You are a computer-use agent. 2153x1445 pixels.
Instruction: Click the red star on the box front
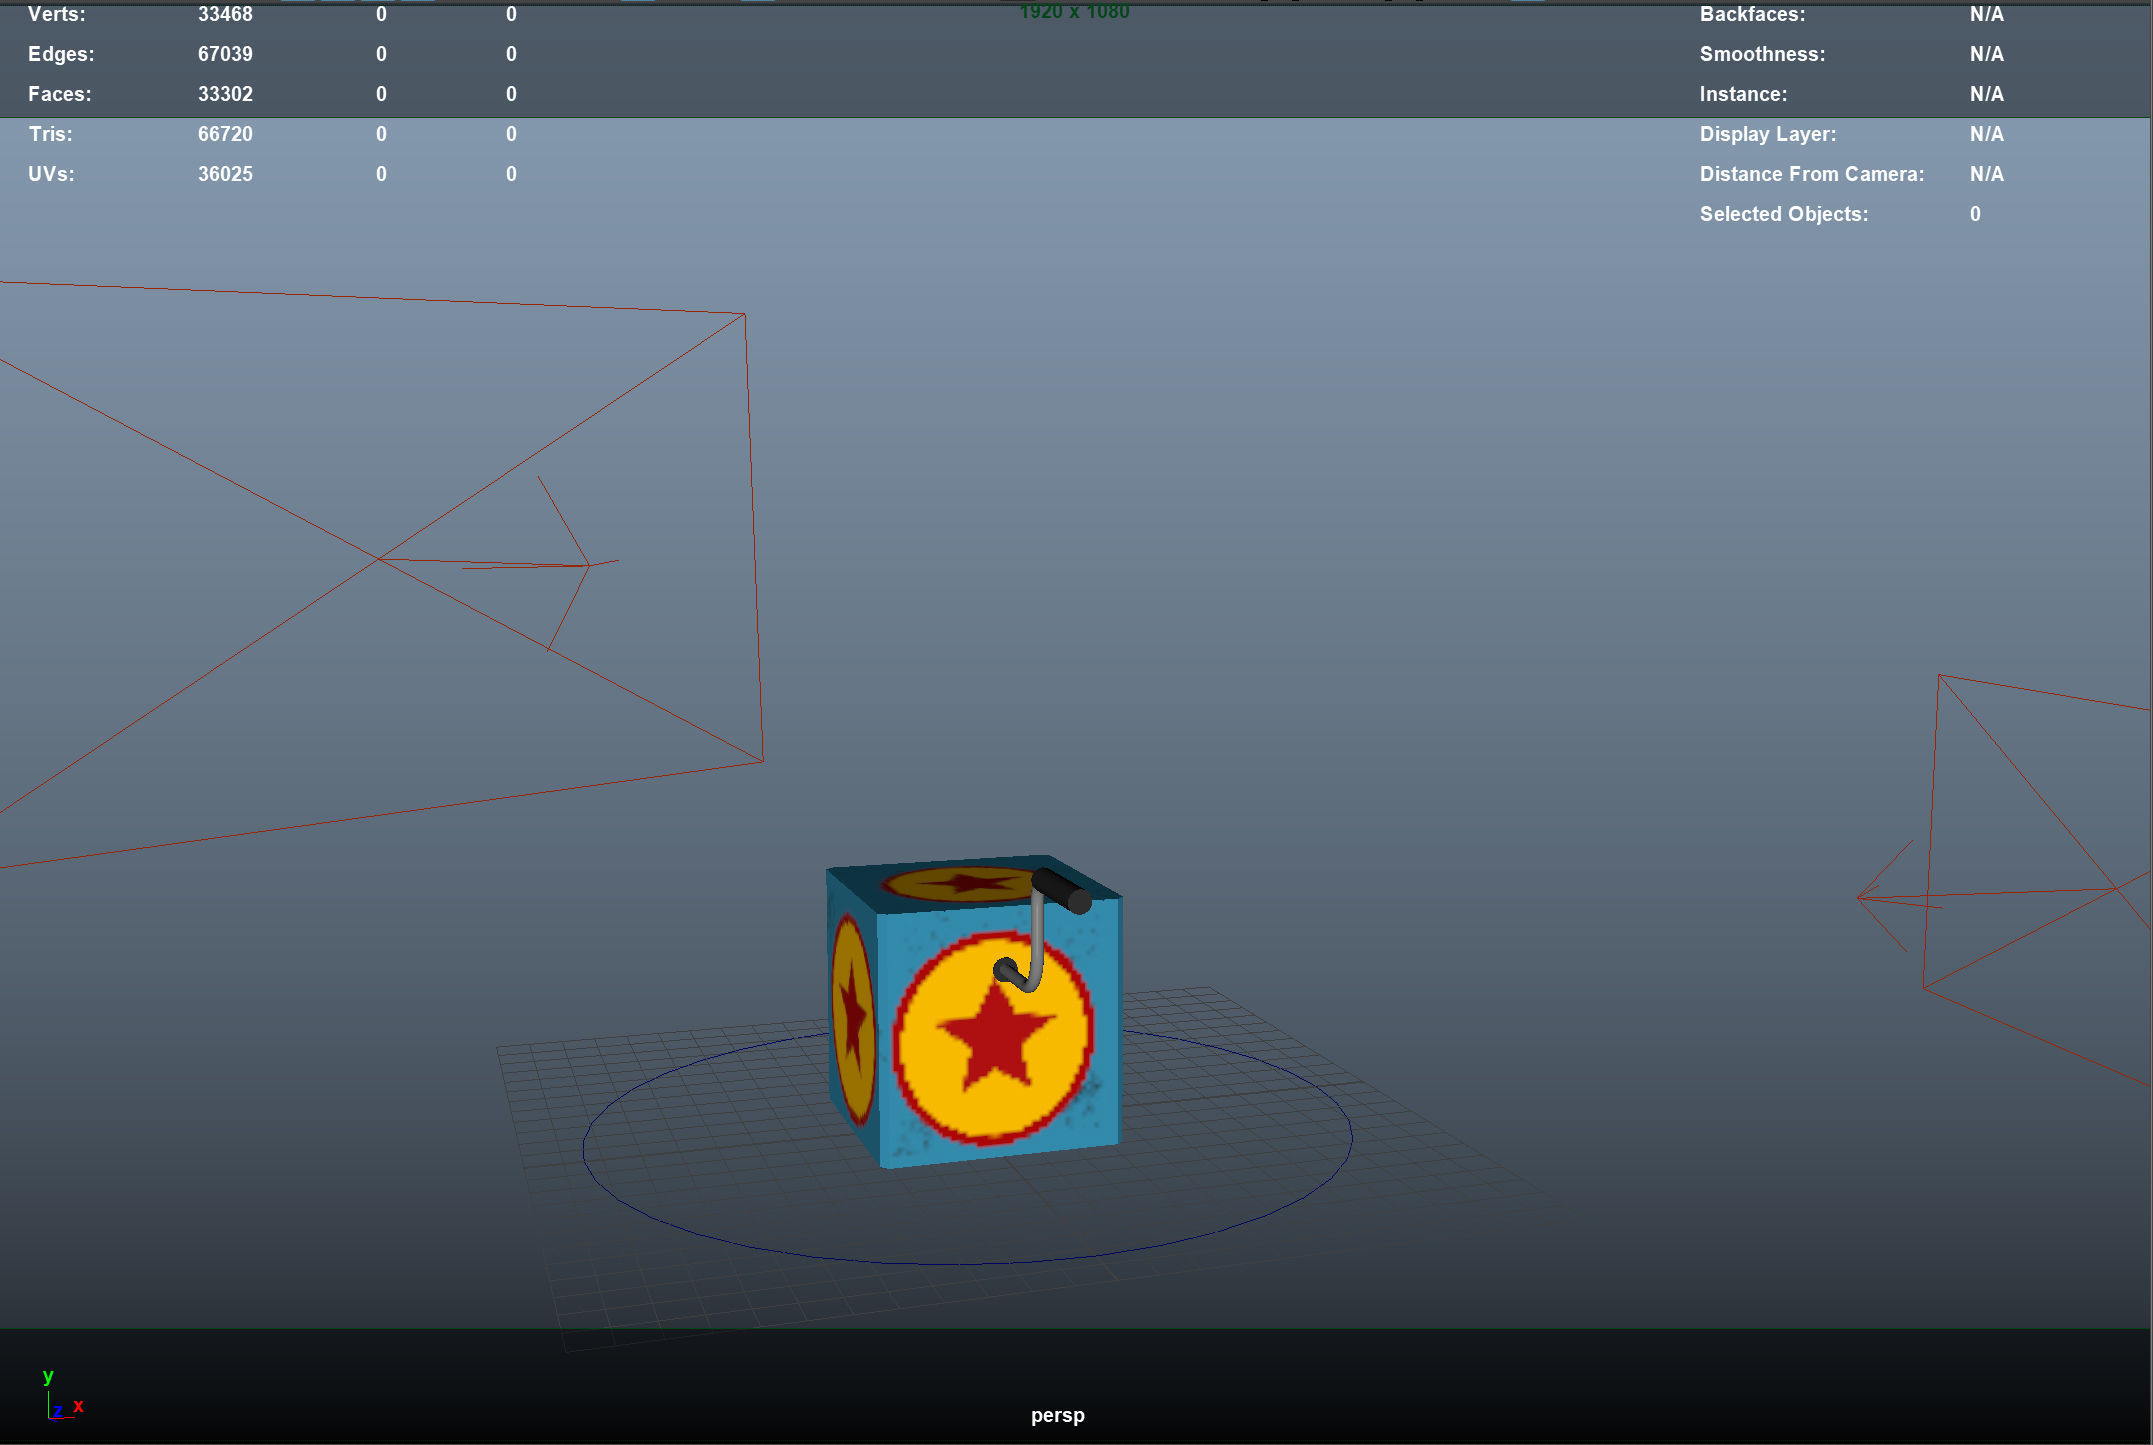(995, 1037)
